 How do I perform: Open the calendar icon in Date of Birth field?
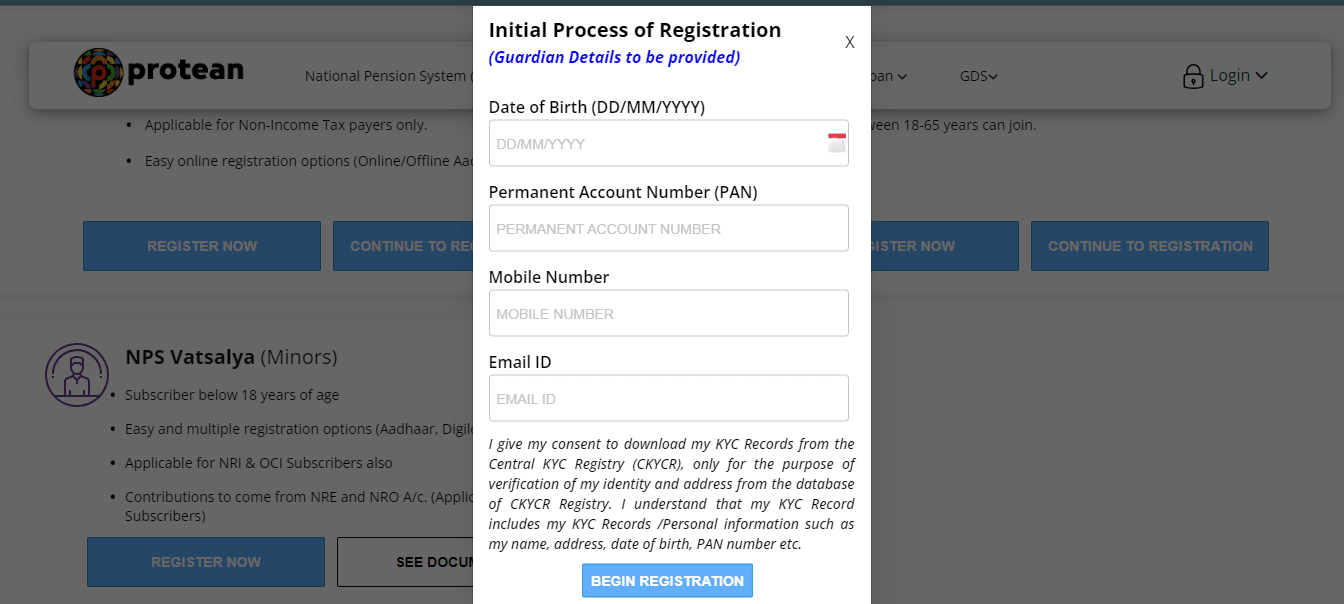coord(836,141)
